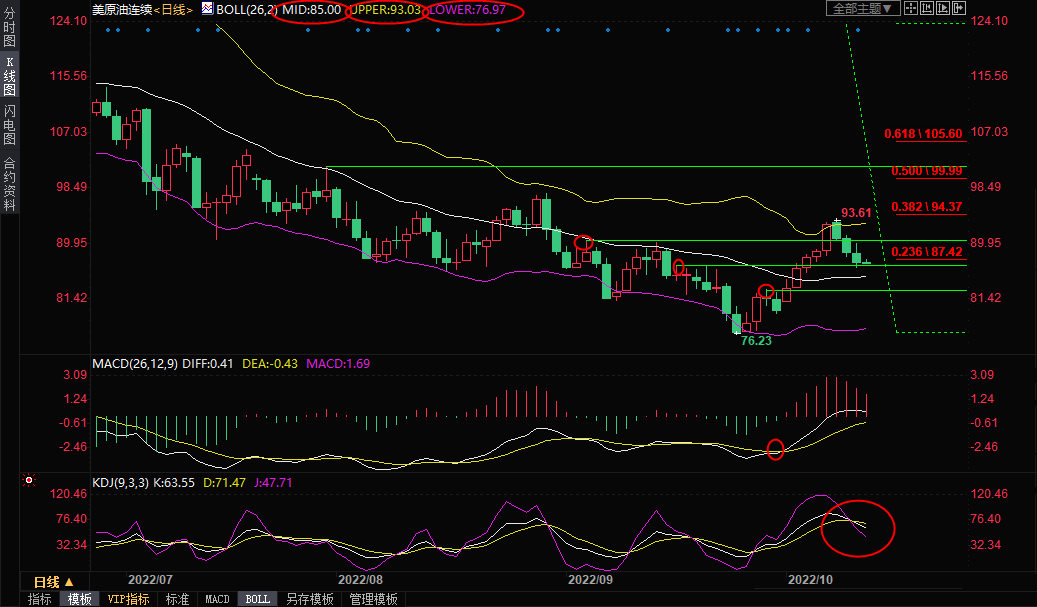Screen dimensions: 1037x607
Task: Open the 全部主题 dropdown
Action: coord(859,9)
